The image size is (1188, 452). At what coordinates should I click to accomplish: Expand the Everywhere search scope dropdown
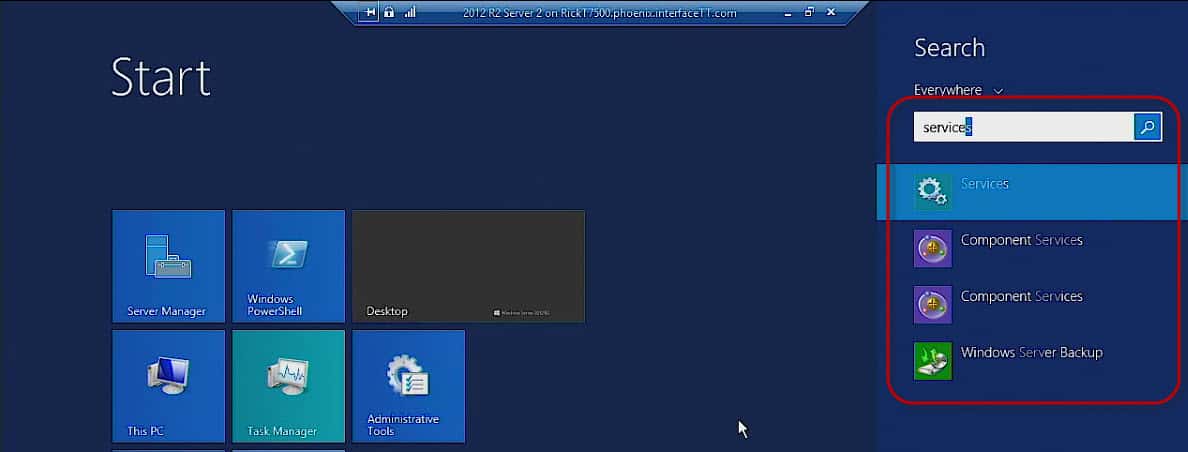tap(958, 90)
